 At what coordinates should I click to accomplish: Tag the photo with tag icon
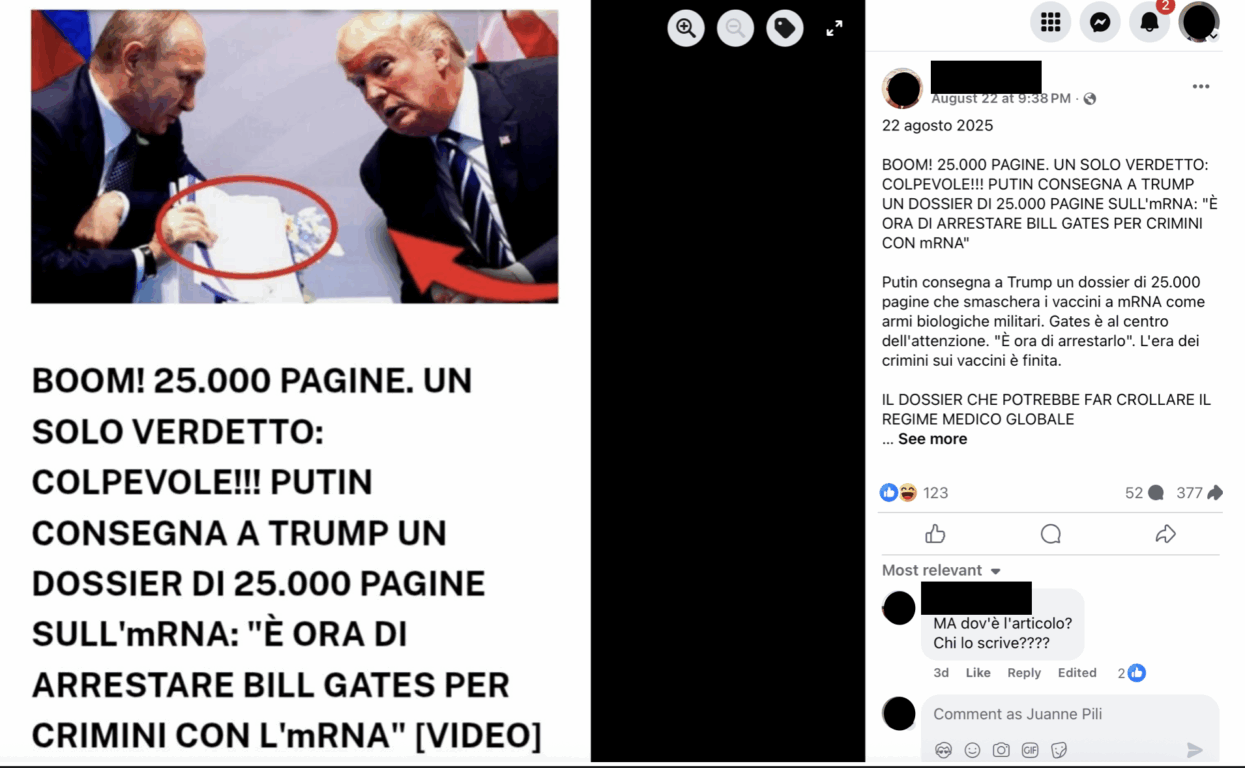point(785,28)
